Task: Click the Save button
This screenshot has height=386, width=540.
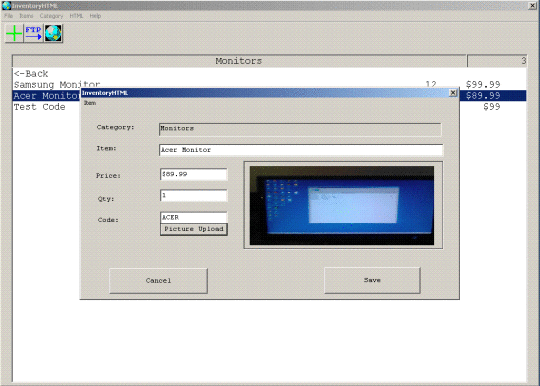Action: click(x=372, y=280)
